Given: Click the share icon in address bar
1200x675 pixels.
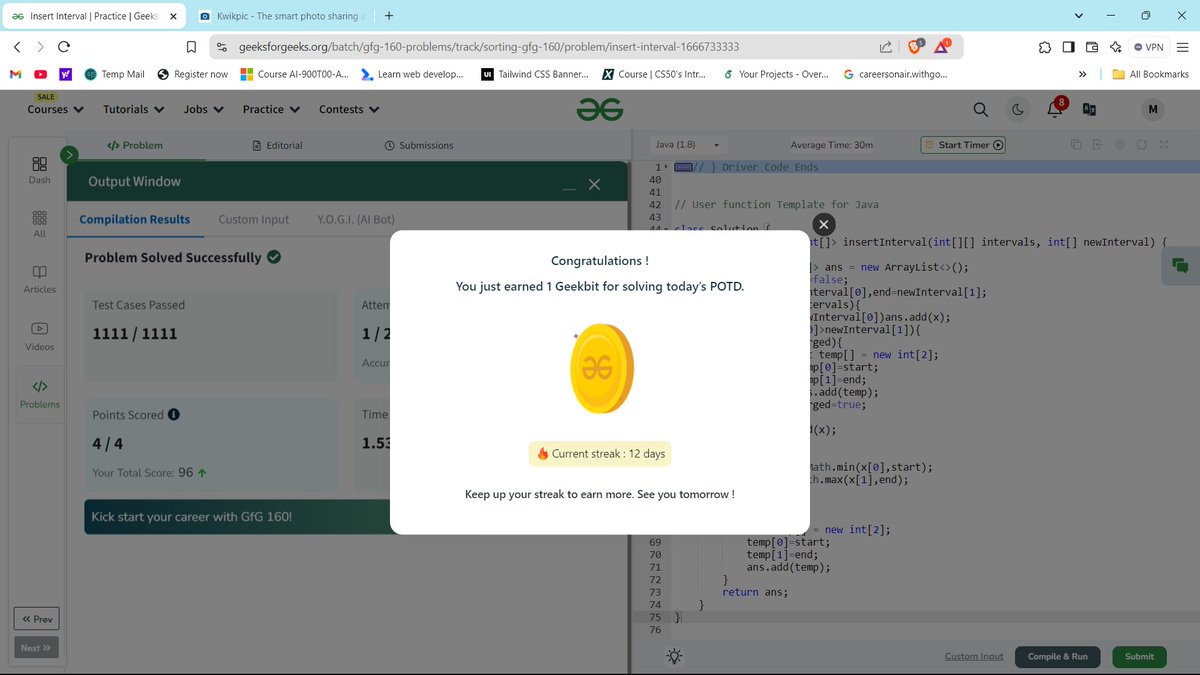Looking at the screenshot, I should tap(886, 47).
